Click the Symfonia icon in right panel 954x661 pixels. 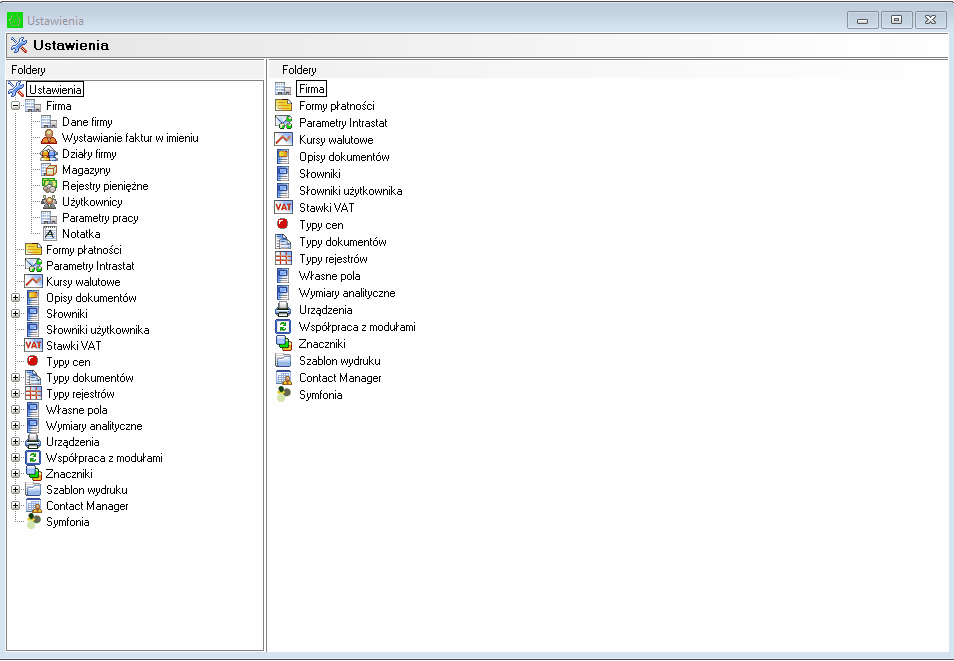click(283, 395)
